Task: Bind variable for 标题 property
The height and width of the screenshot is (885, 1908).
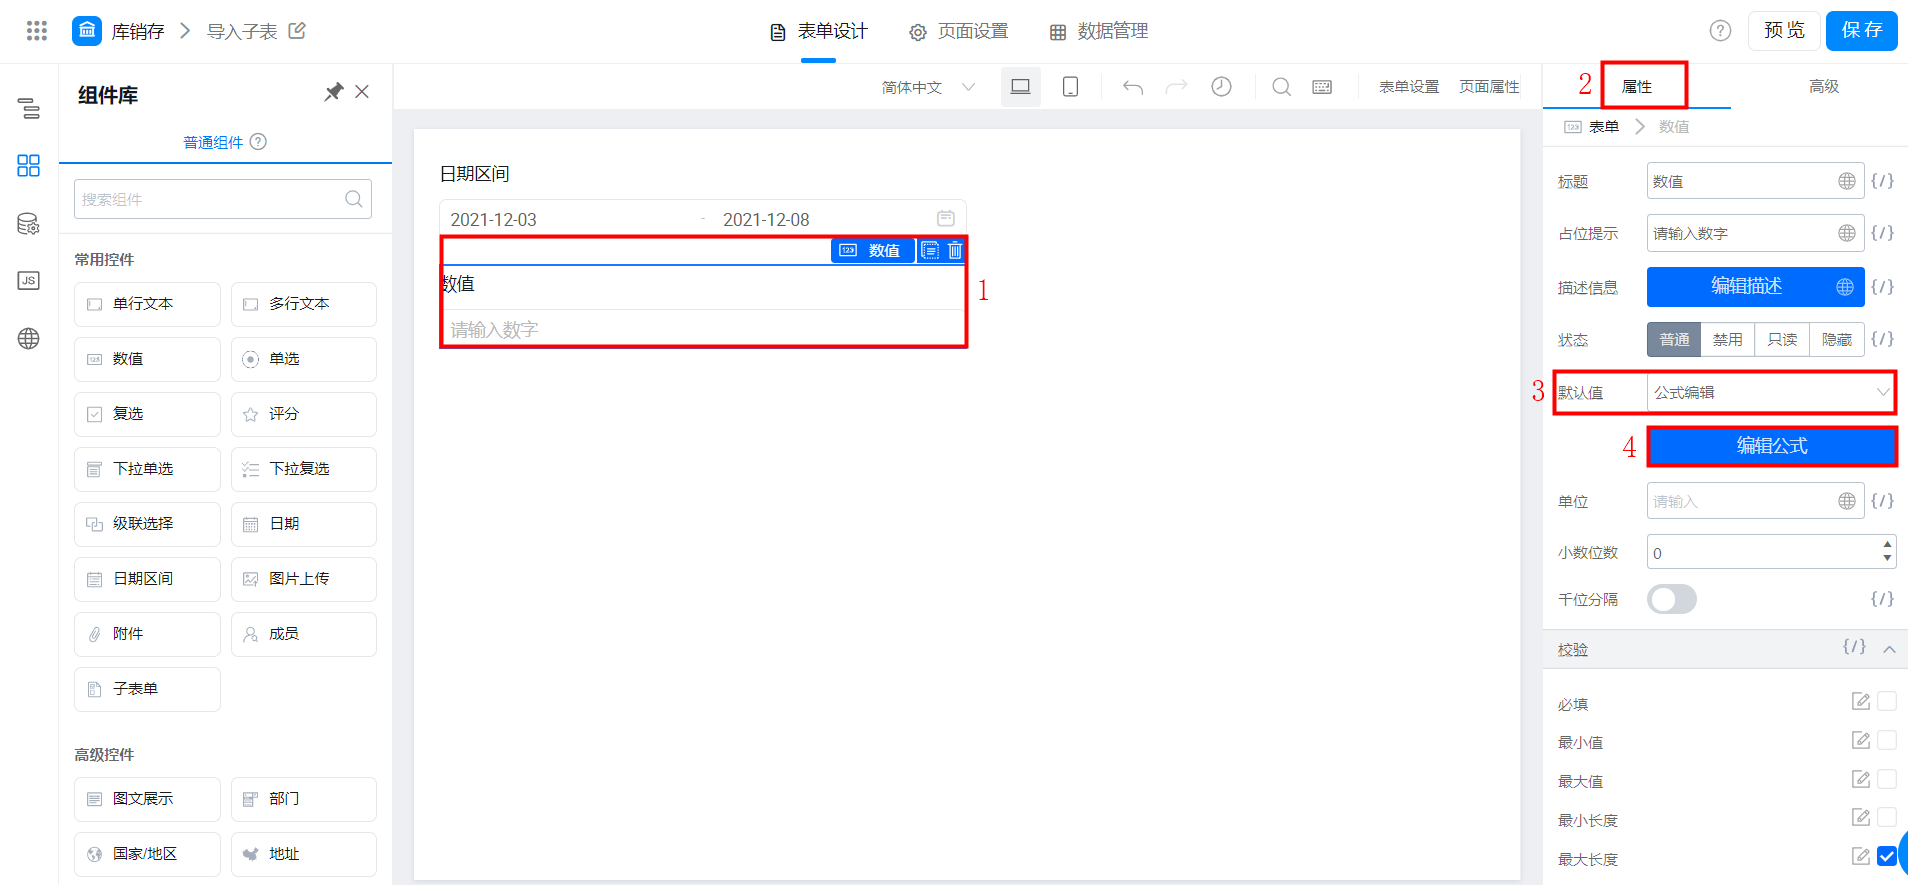Action: (1882, 181)
